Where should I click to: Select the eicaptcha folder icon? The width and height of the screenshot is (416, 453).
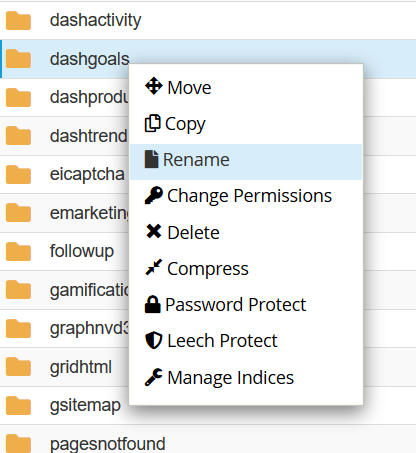point(18,174)
